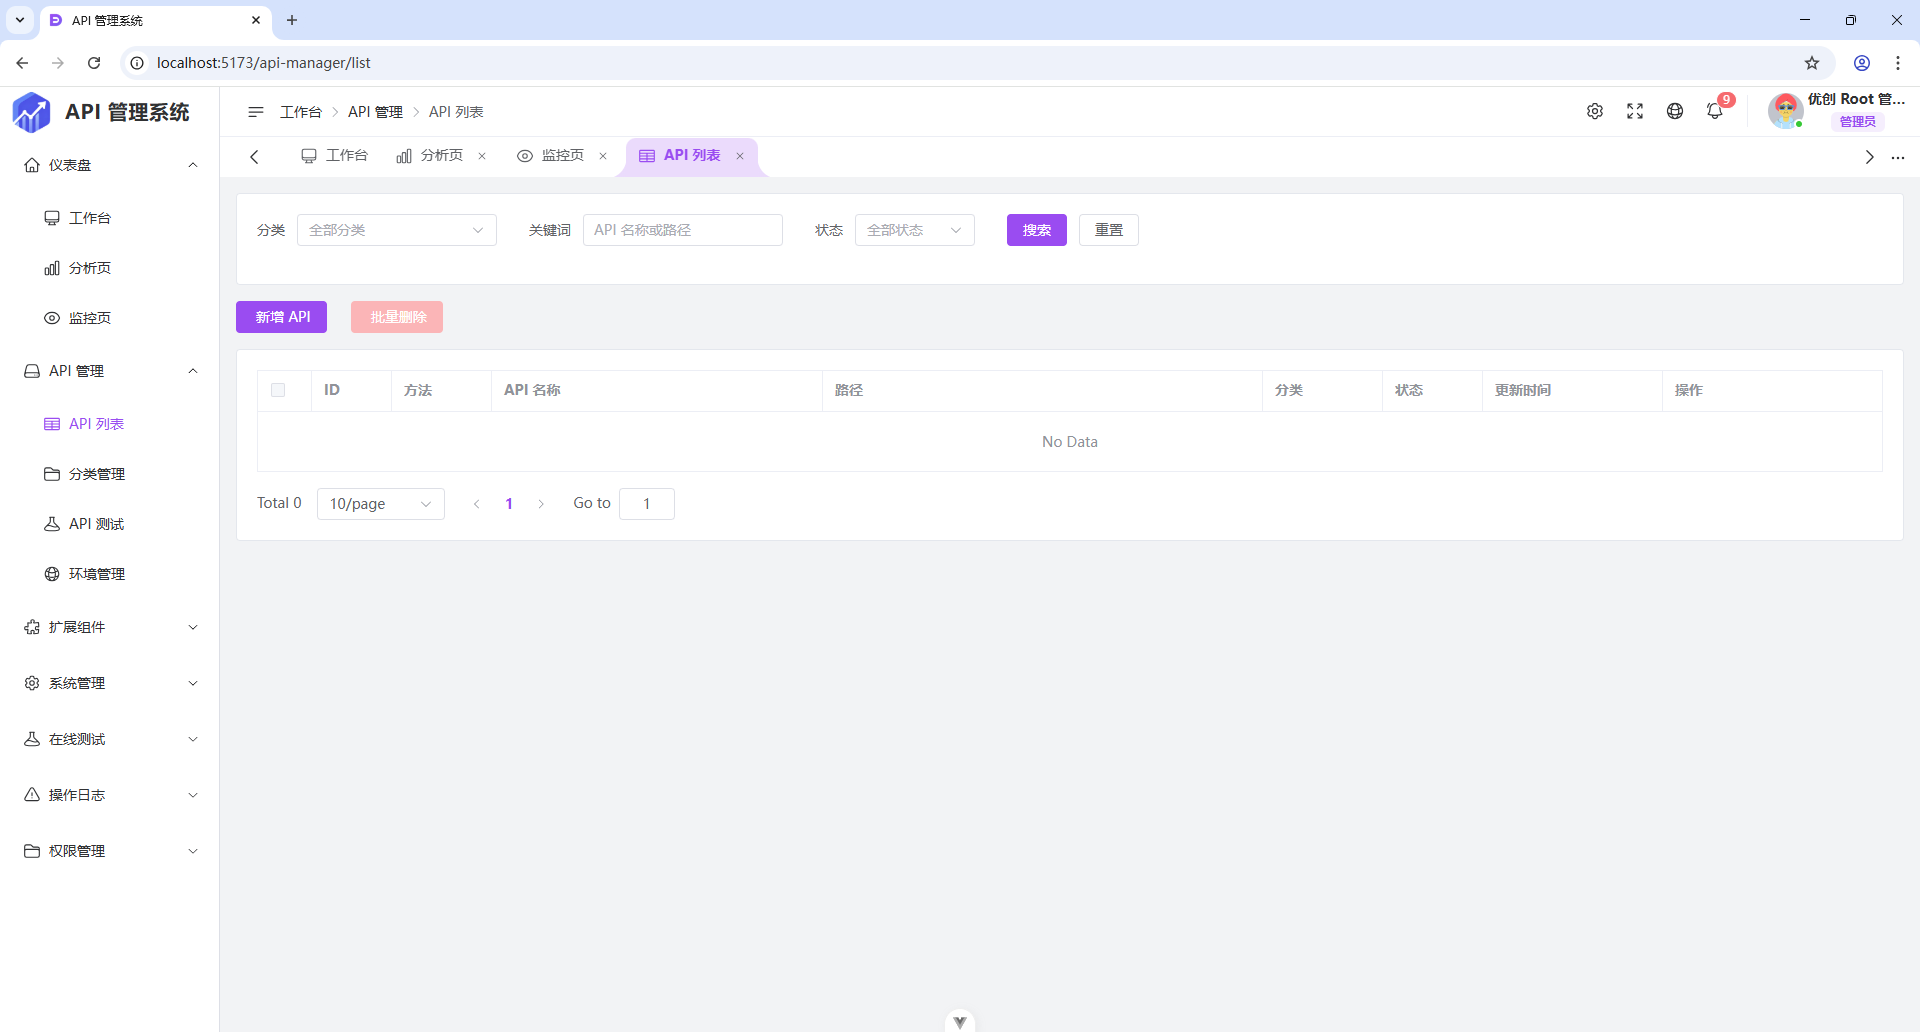
Task: Toggle fullscreen mode icon
Action: [x=1635, y=112]
